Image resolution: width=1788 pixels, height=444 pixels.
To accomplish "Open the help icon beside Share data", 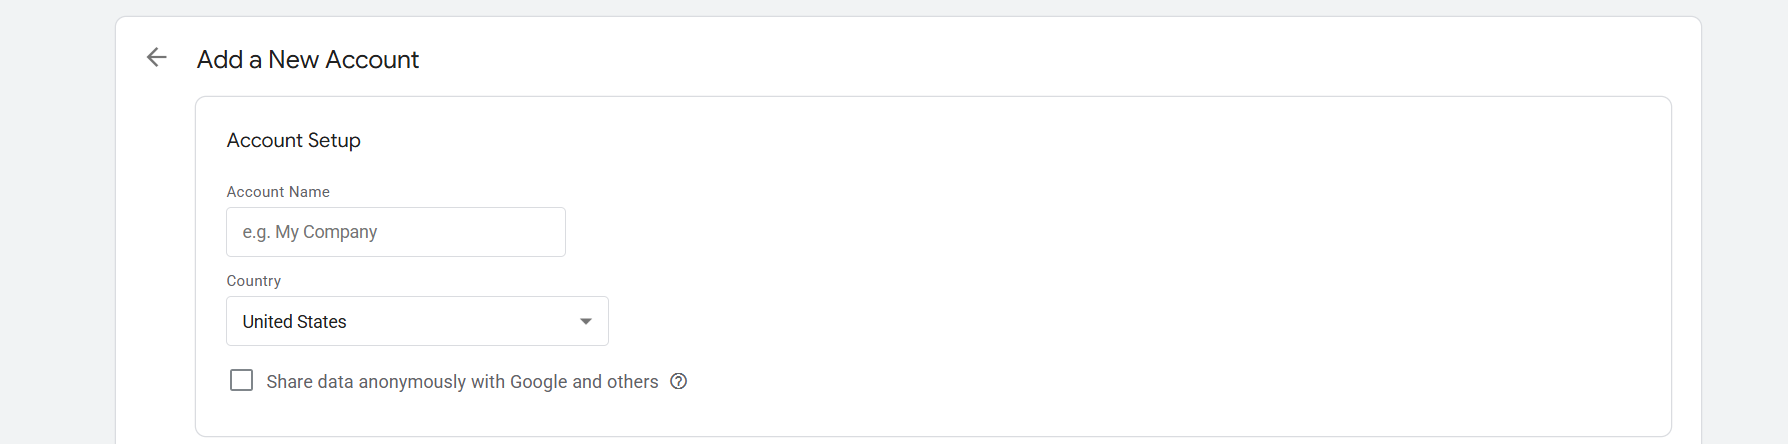I will (678, 381).
